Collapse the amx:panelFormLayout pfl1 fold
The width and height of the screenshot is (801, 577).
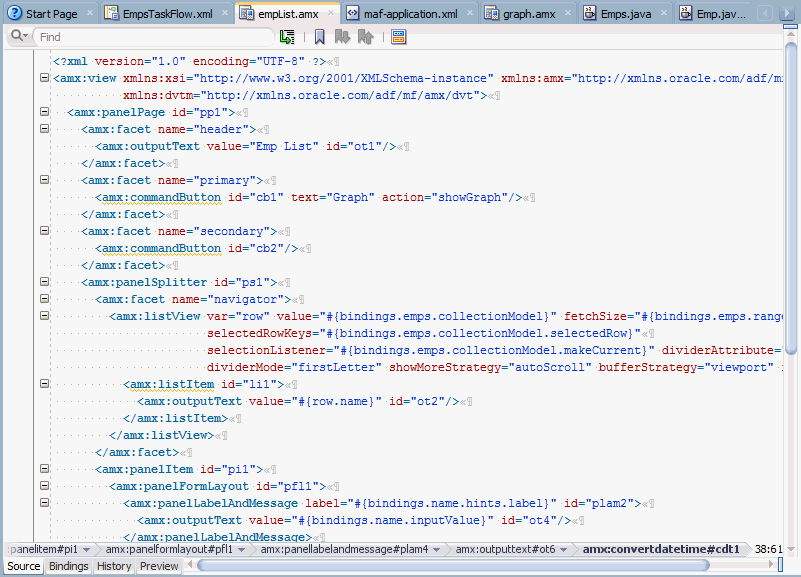pyautogui.click(x=44, y=486)
